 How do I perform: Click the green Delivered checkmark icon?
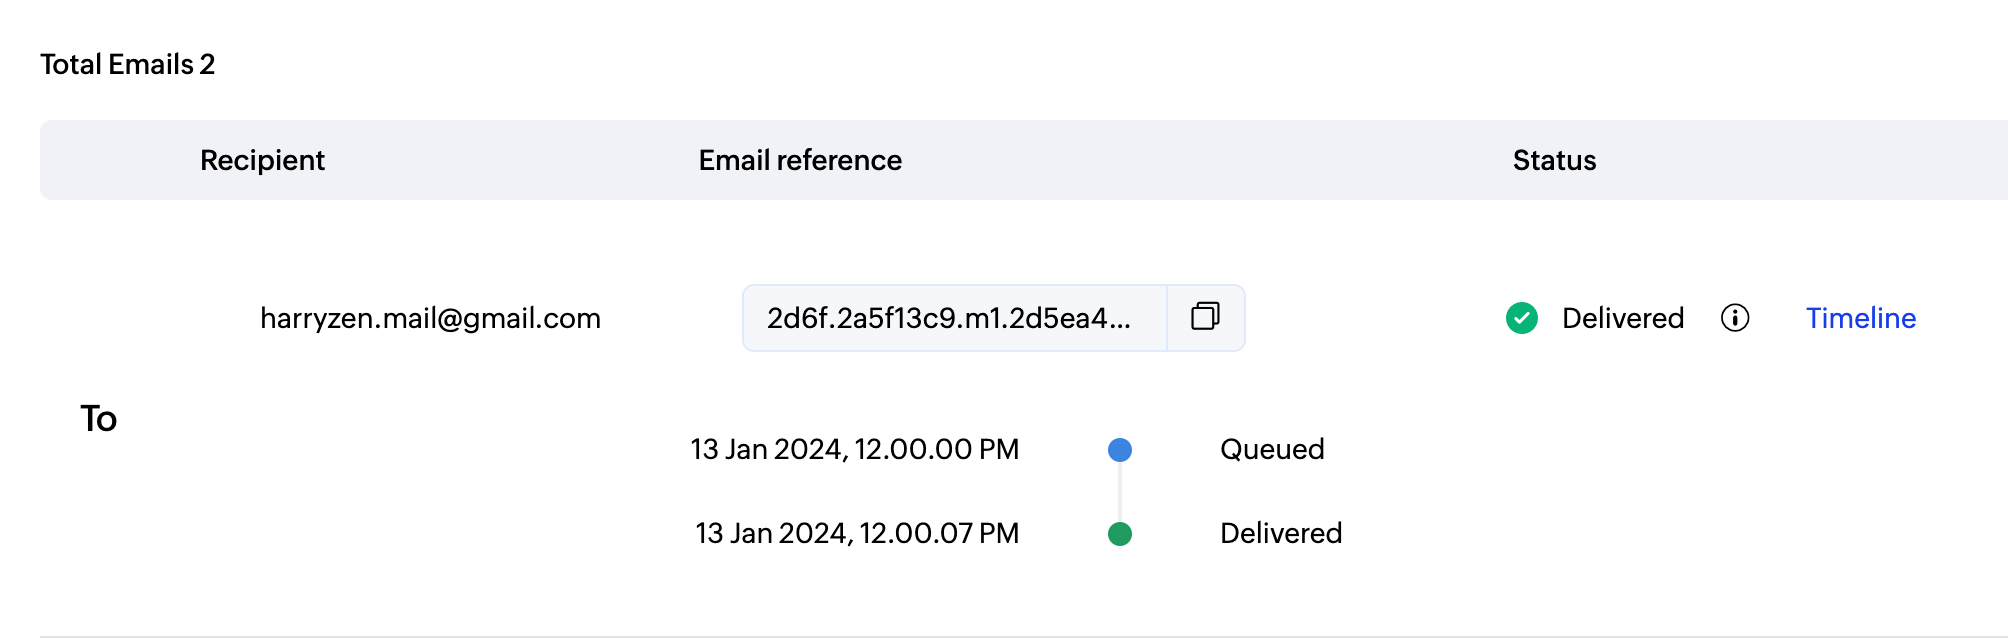1521,318
